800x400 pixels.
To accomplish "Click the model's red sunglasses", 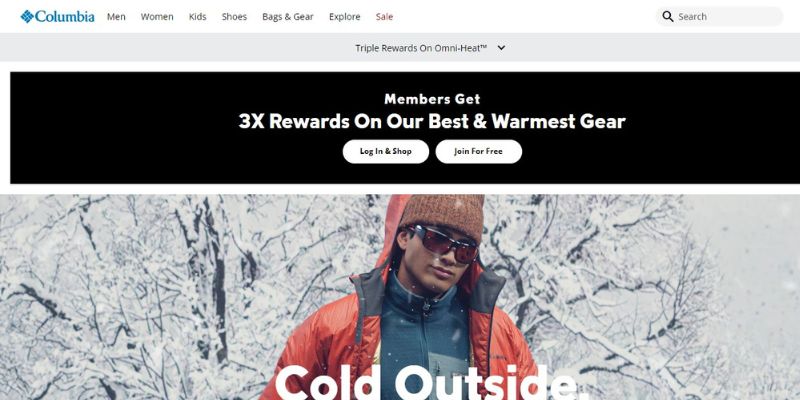I will pos(443,243).
